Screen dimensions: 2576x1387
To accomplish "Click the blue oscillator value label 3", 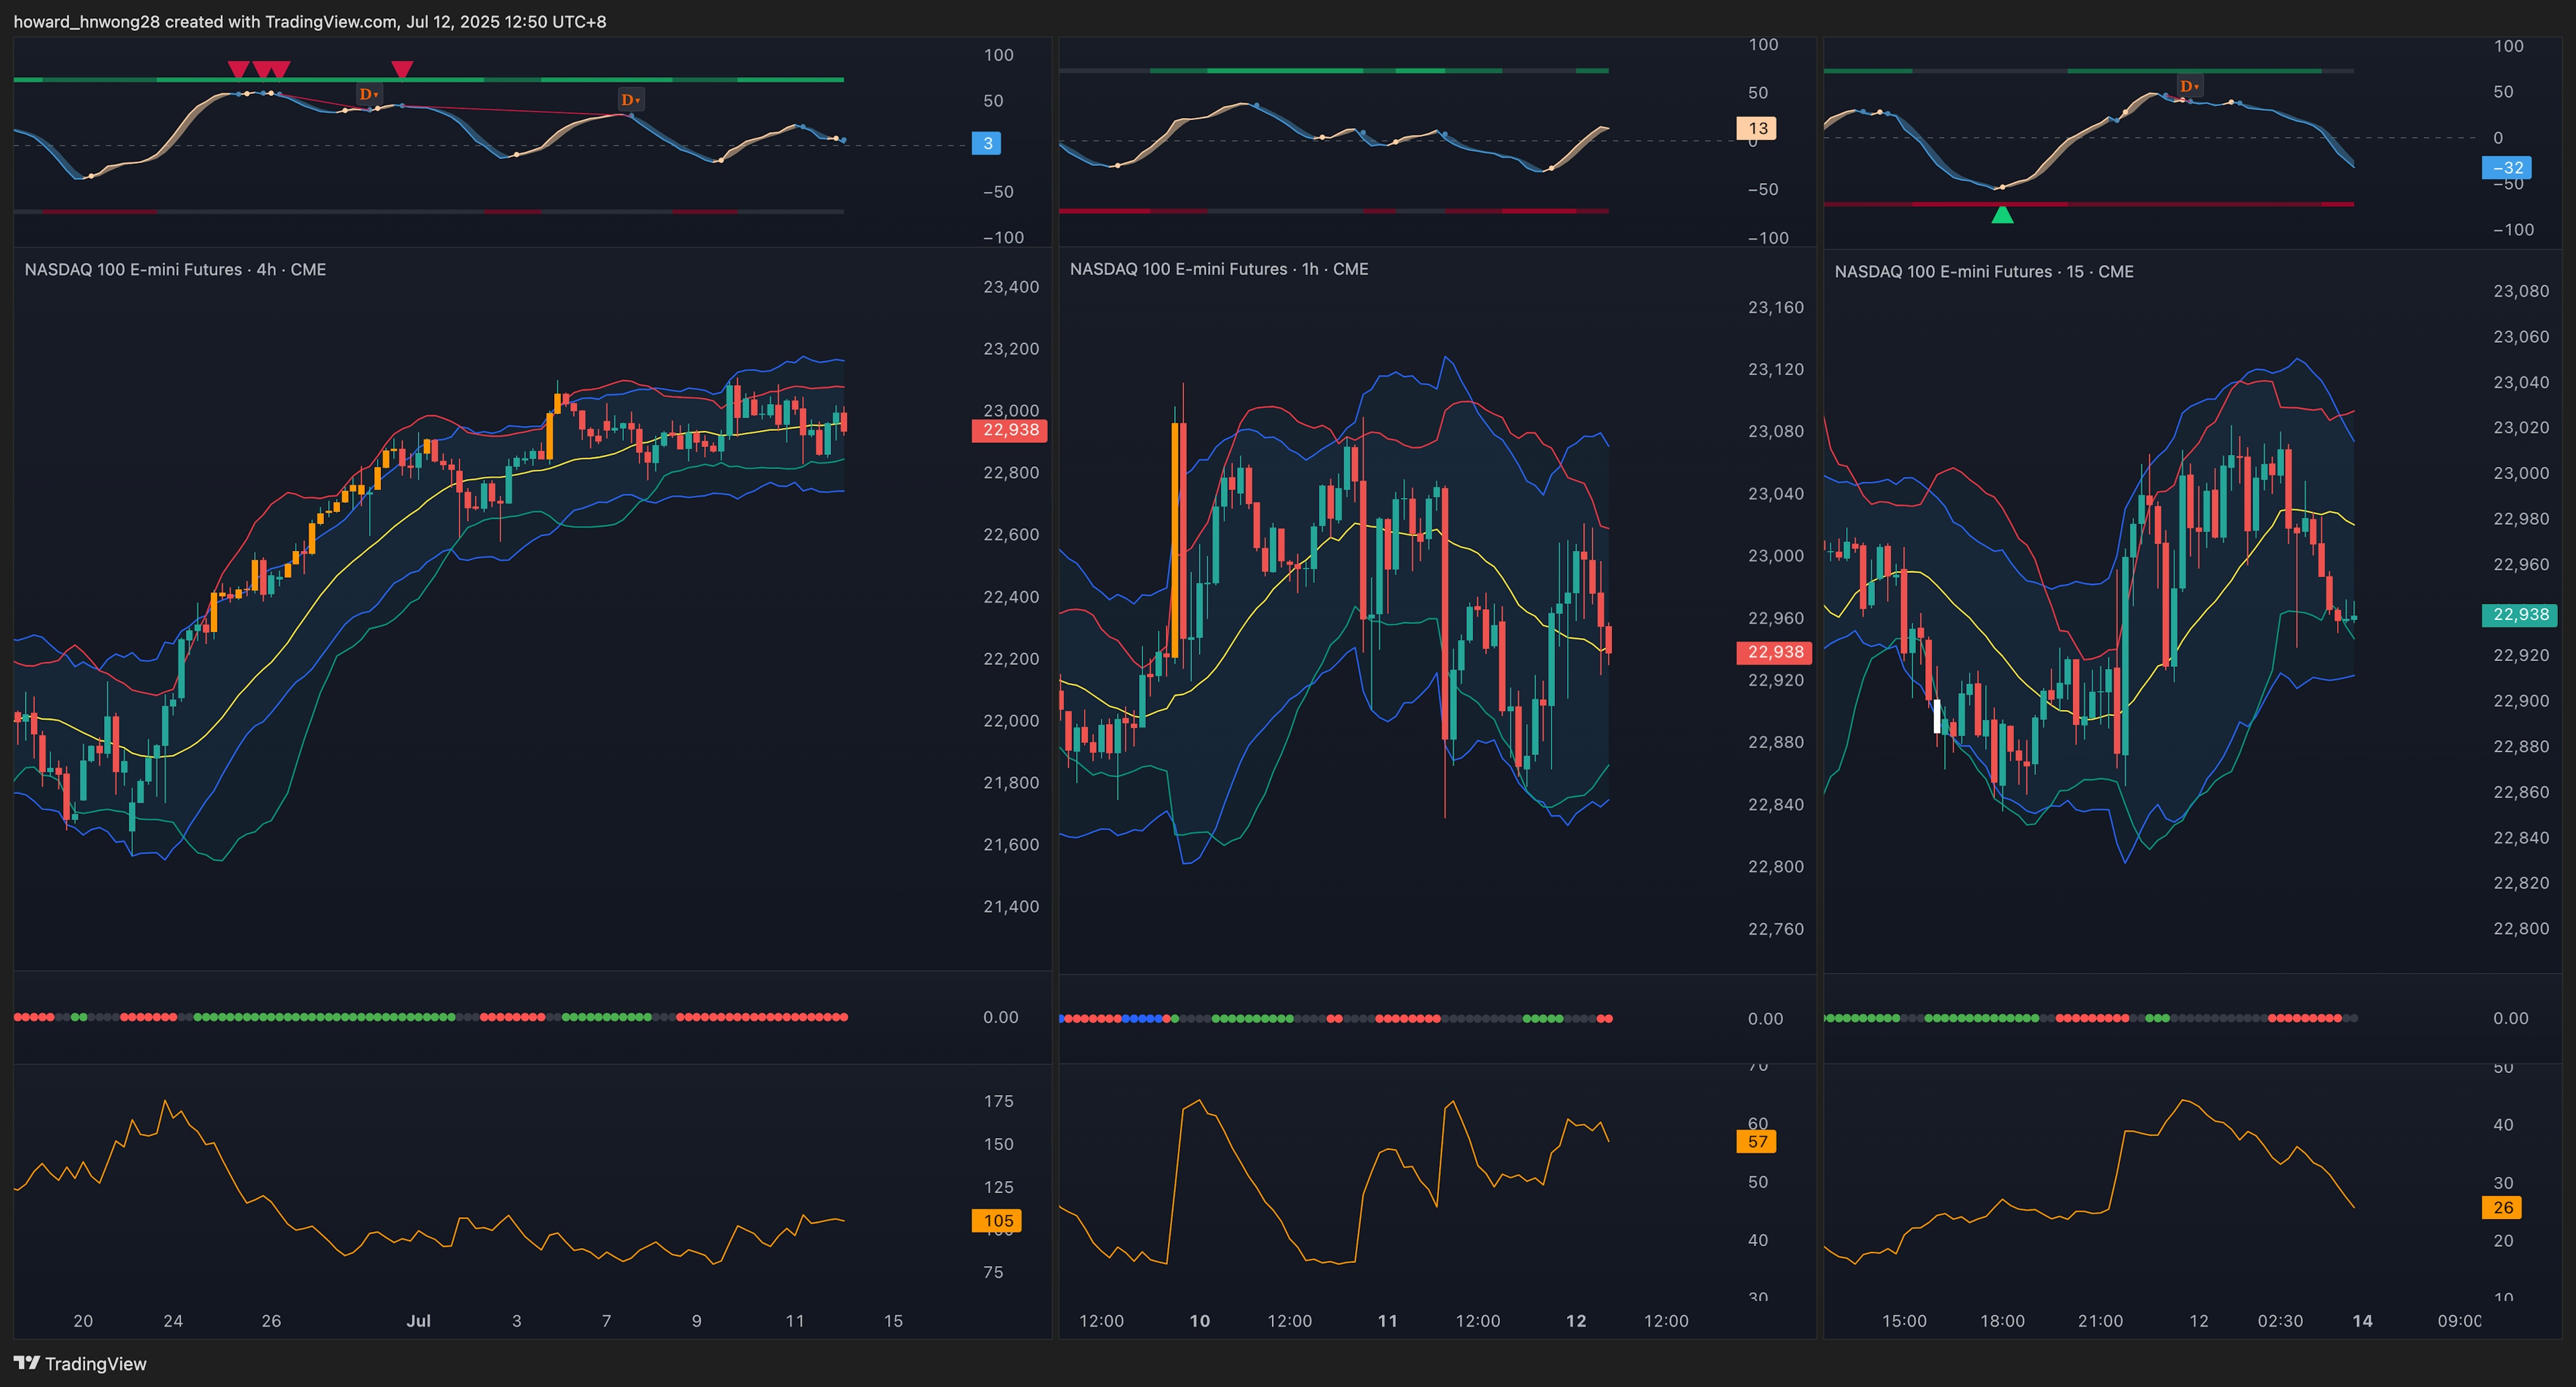I will [x=987, y=143].
